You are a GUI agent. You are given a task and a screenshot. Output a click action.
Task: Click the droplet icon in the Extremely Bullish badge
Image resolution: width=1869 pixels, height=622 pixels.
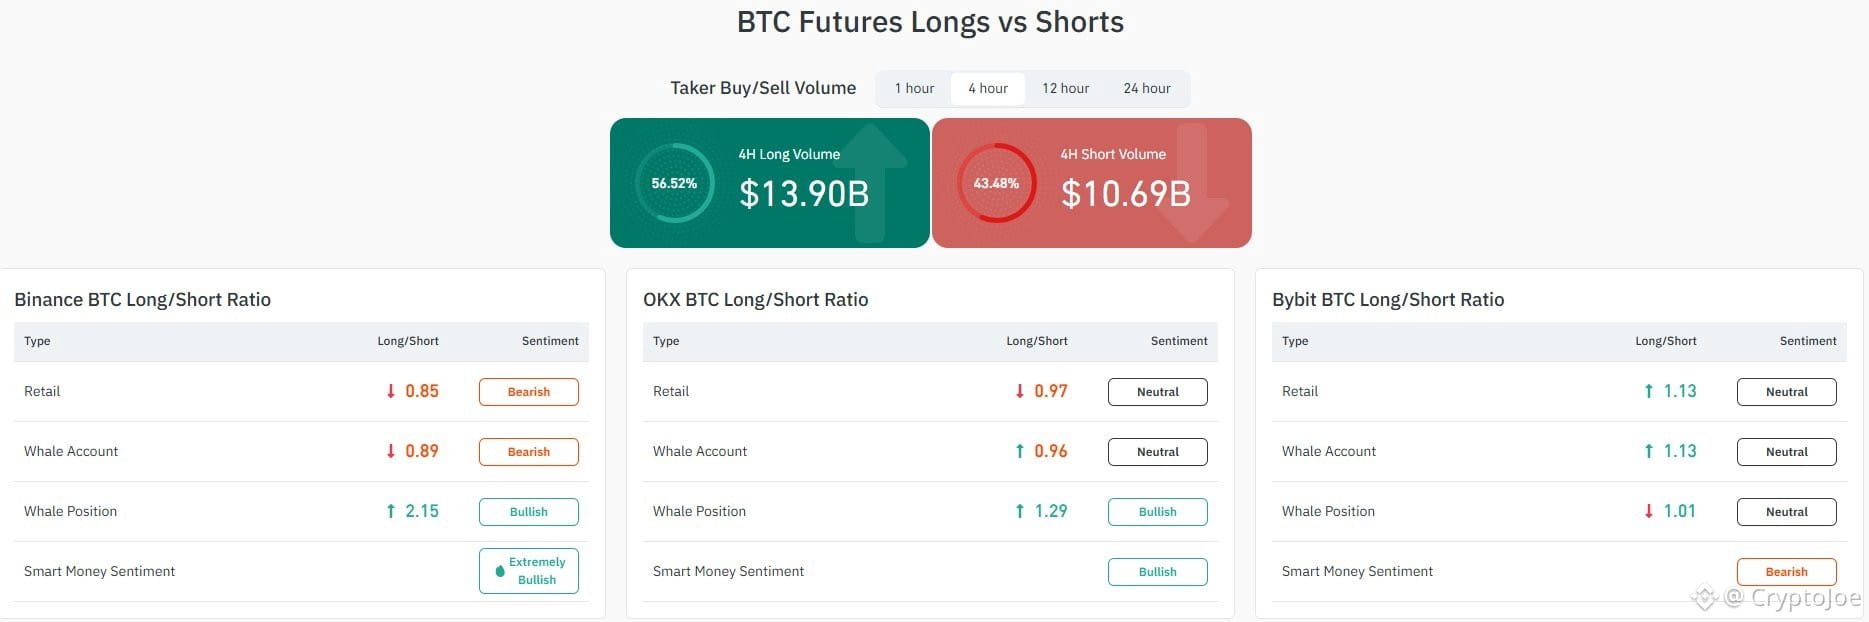click(x=500, y=572)
